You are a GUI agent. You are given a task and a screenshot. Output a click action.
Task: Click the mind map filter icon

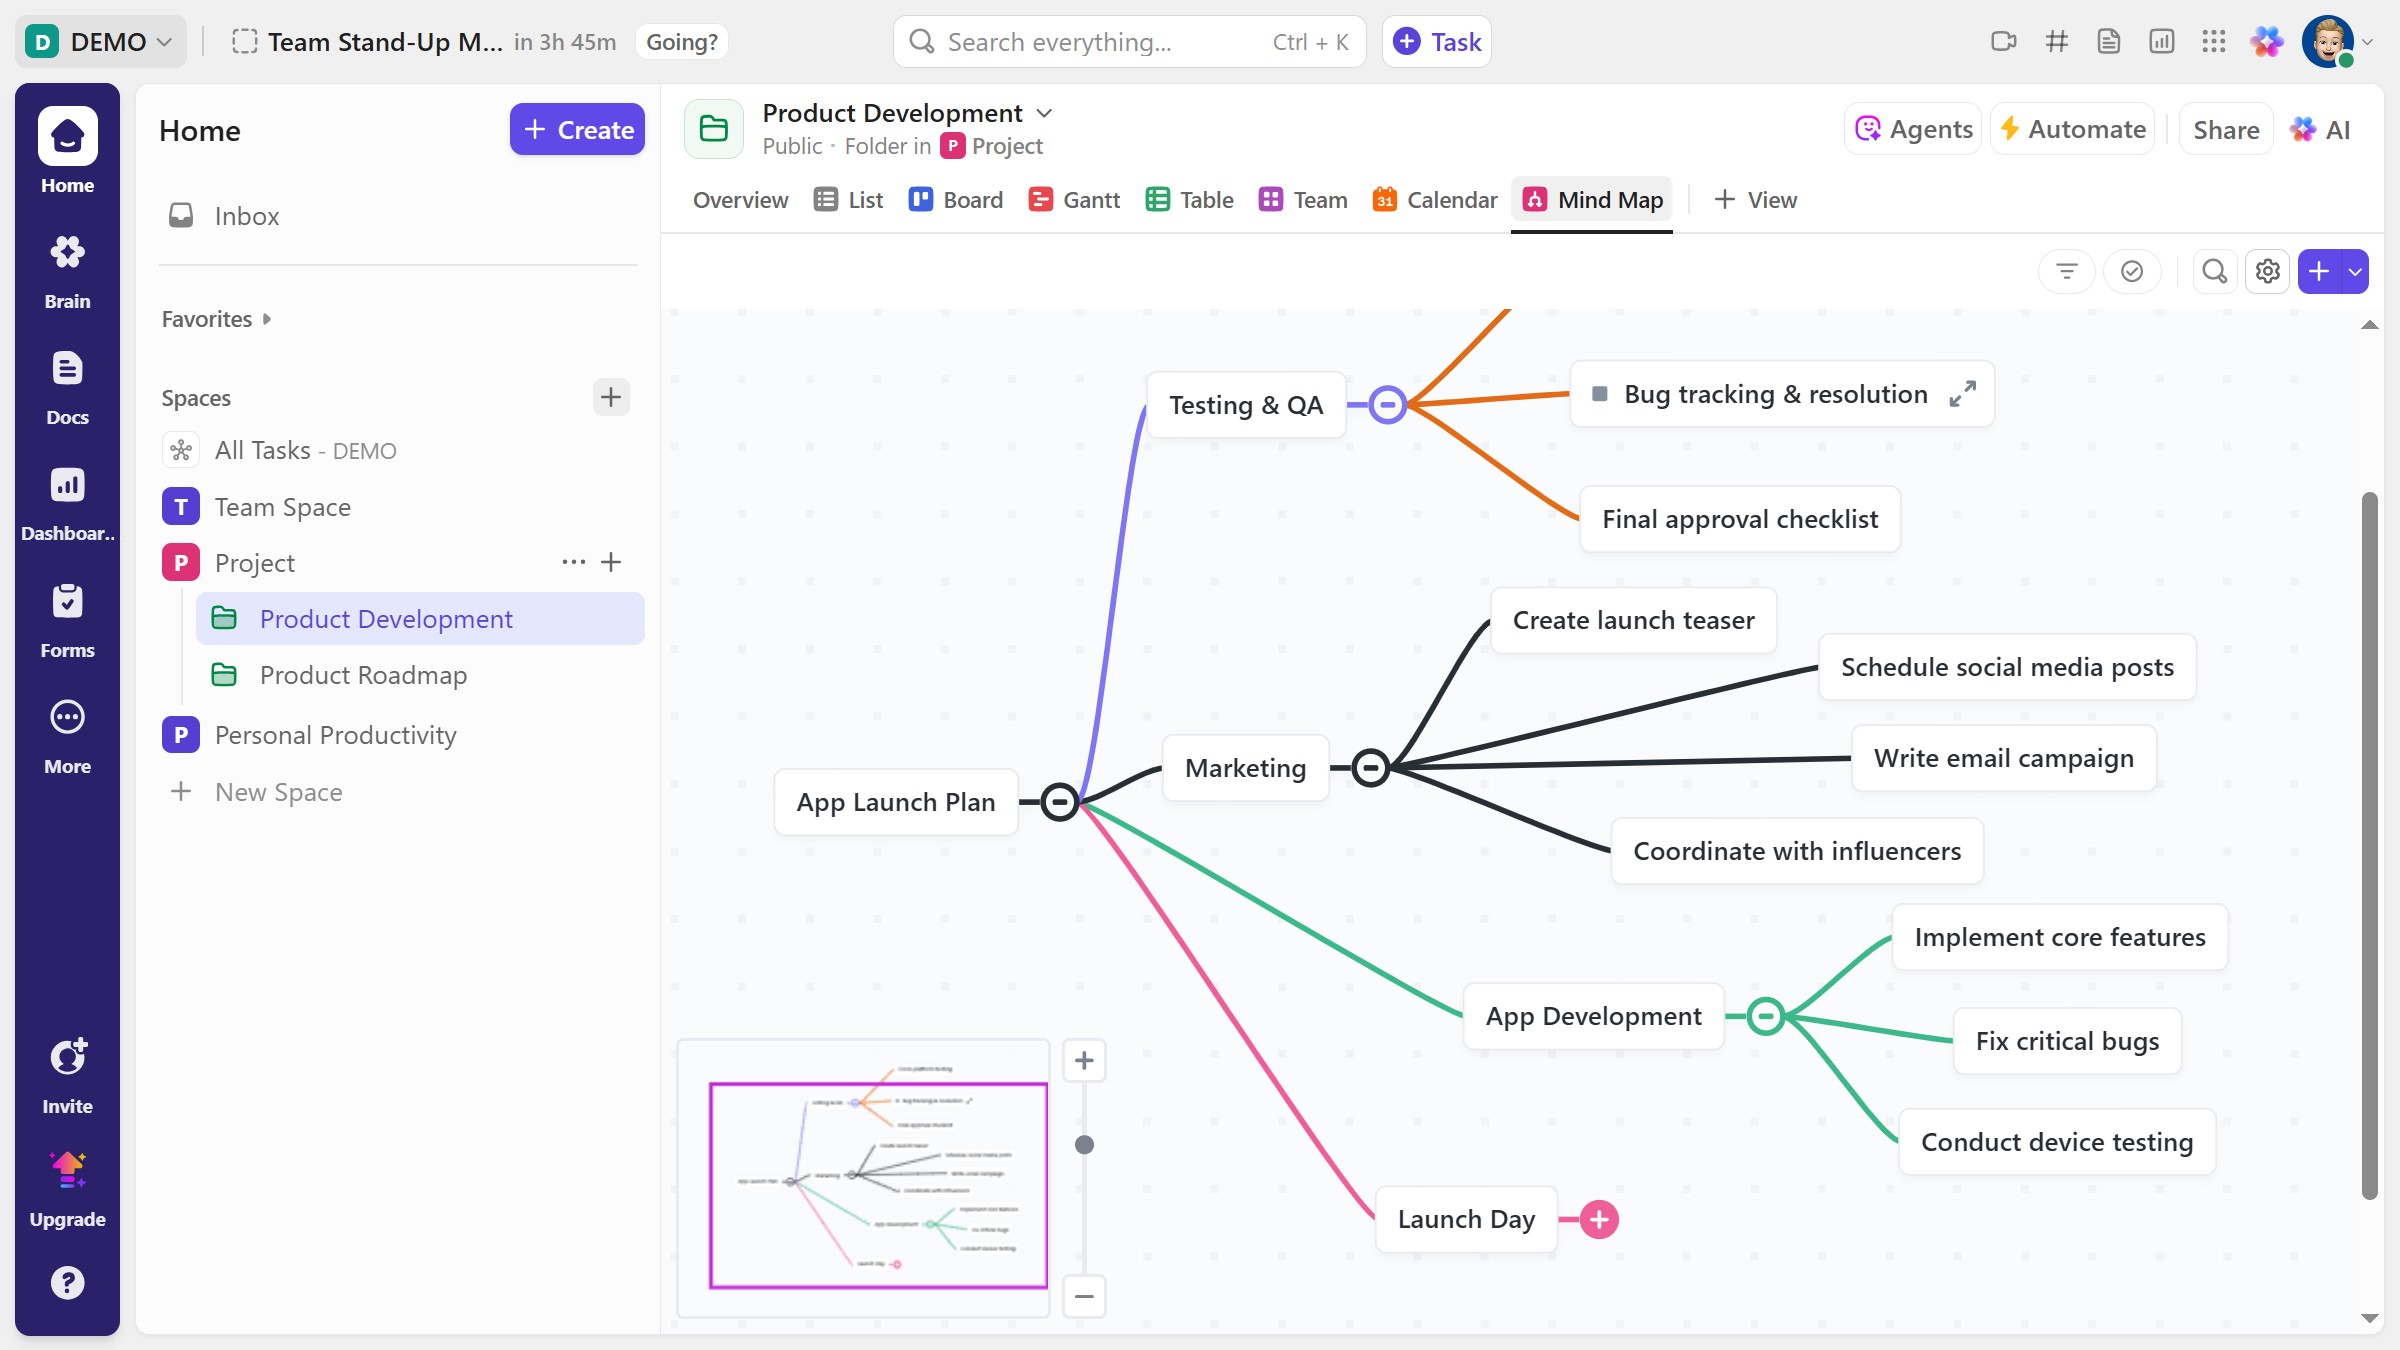click(x=2066, y=271)
